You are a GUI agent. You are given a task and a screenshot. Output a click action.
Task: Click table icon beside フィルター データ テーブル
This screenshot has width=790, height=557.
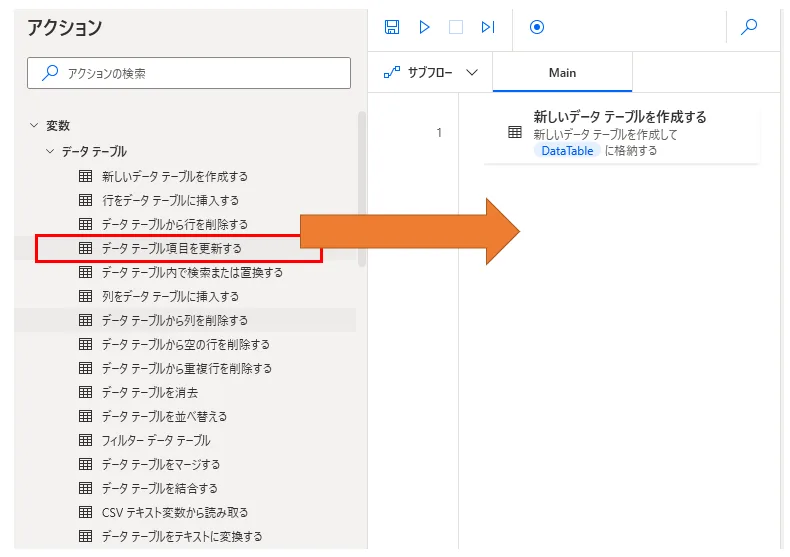85,440
